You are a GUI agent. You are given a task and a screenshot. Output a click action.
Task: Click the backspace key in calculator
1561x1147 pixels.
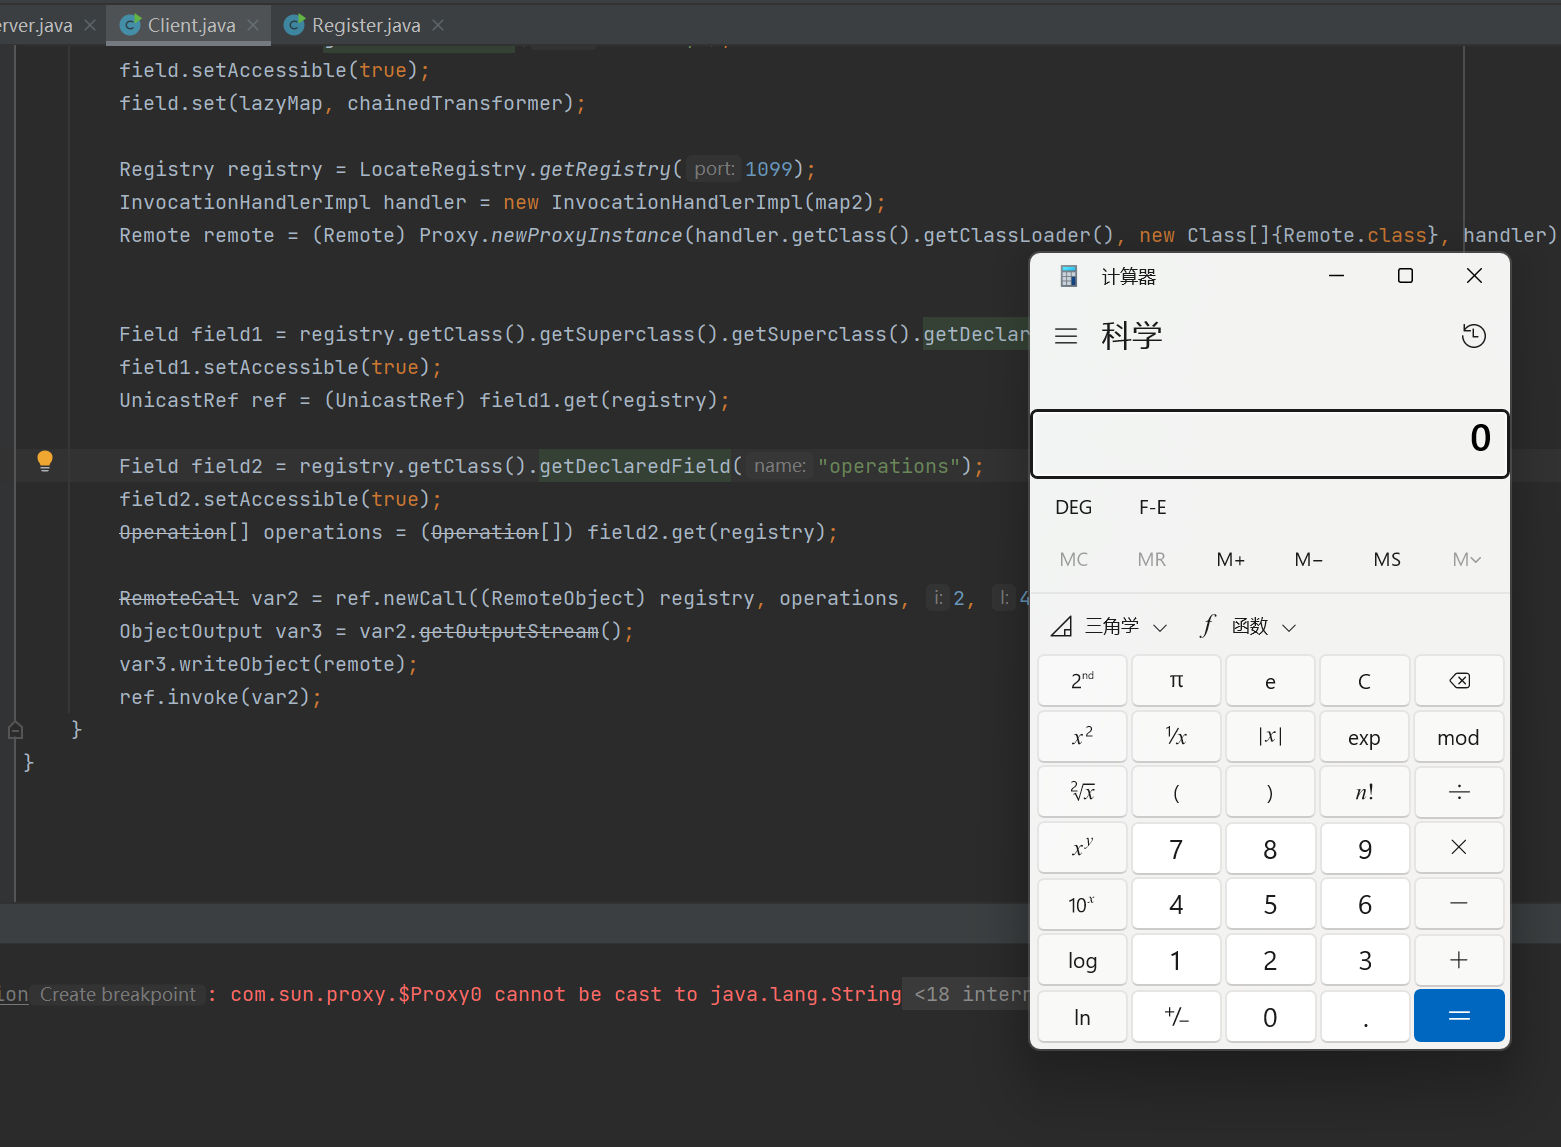point(1459,681)
